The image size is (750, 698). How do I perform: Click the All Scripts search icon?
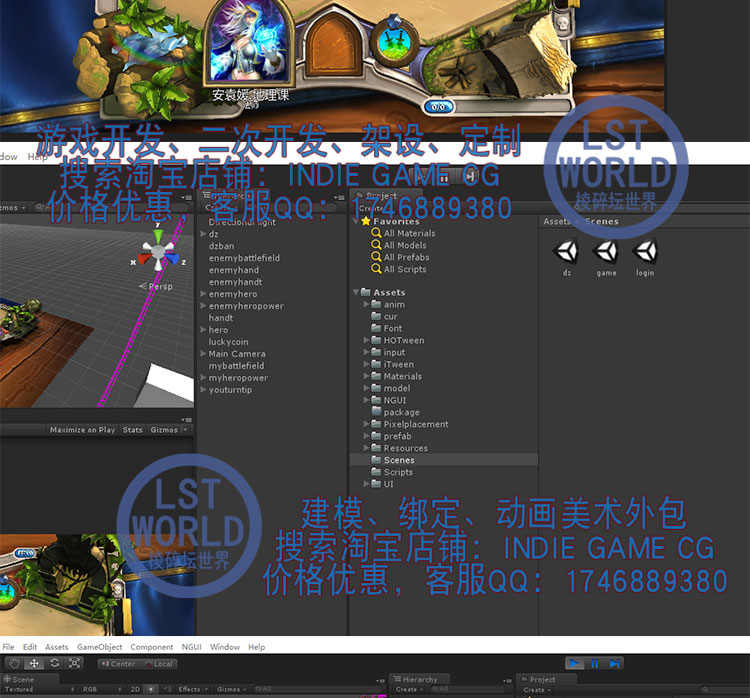pyautogui.click(x=376, y=269)
